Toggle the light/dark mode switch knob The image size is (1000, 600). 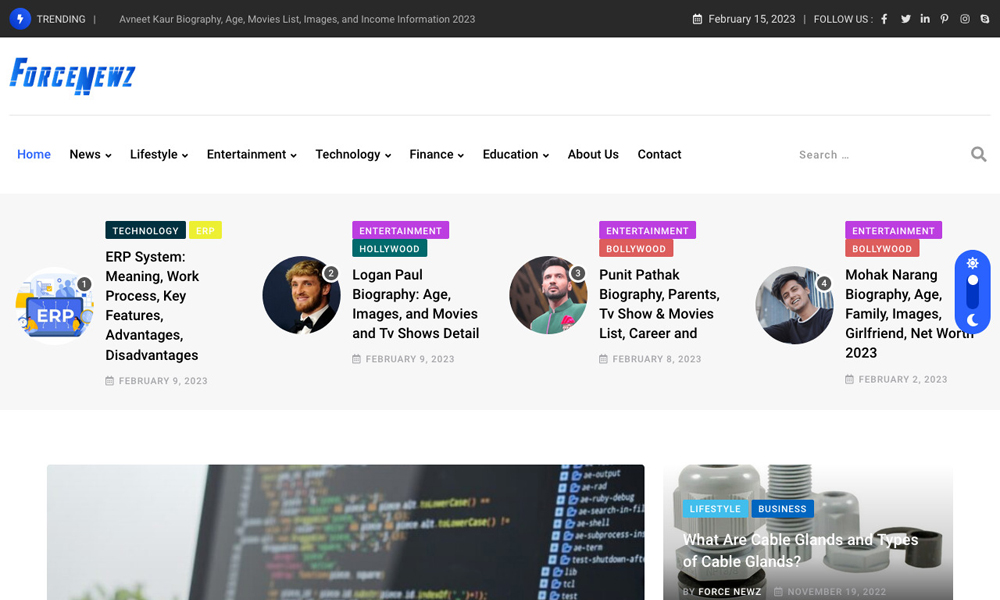(972, 281)
